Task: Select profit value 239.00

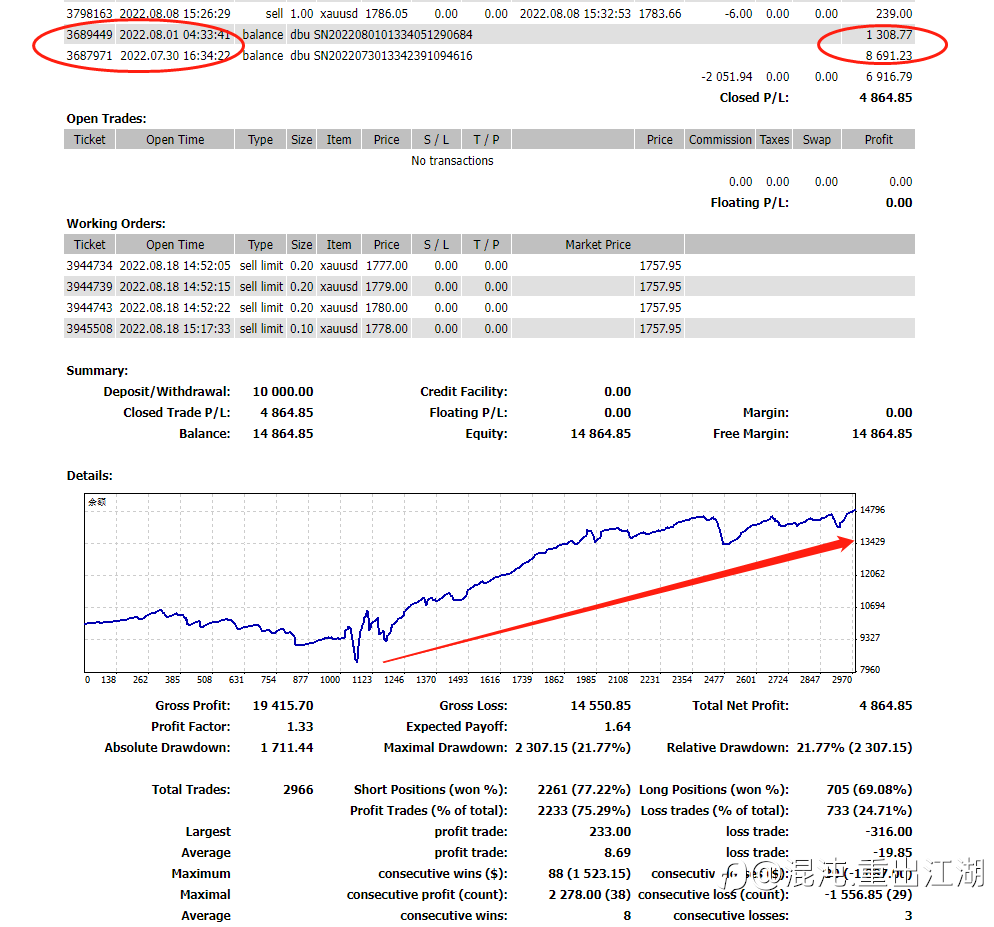Action: coord(894,13)
